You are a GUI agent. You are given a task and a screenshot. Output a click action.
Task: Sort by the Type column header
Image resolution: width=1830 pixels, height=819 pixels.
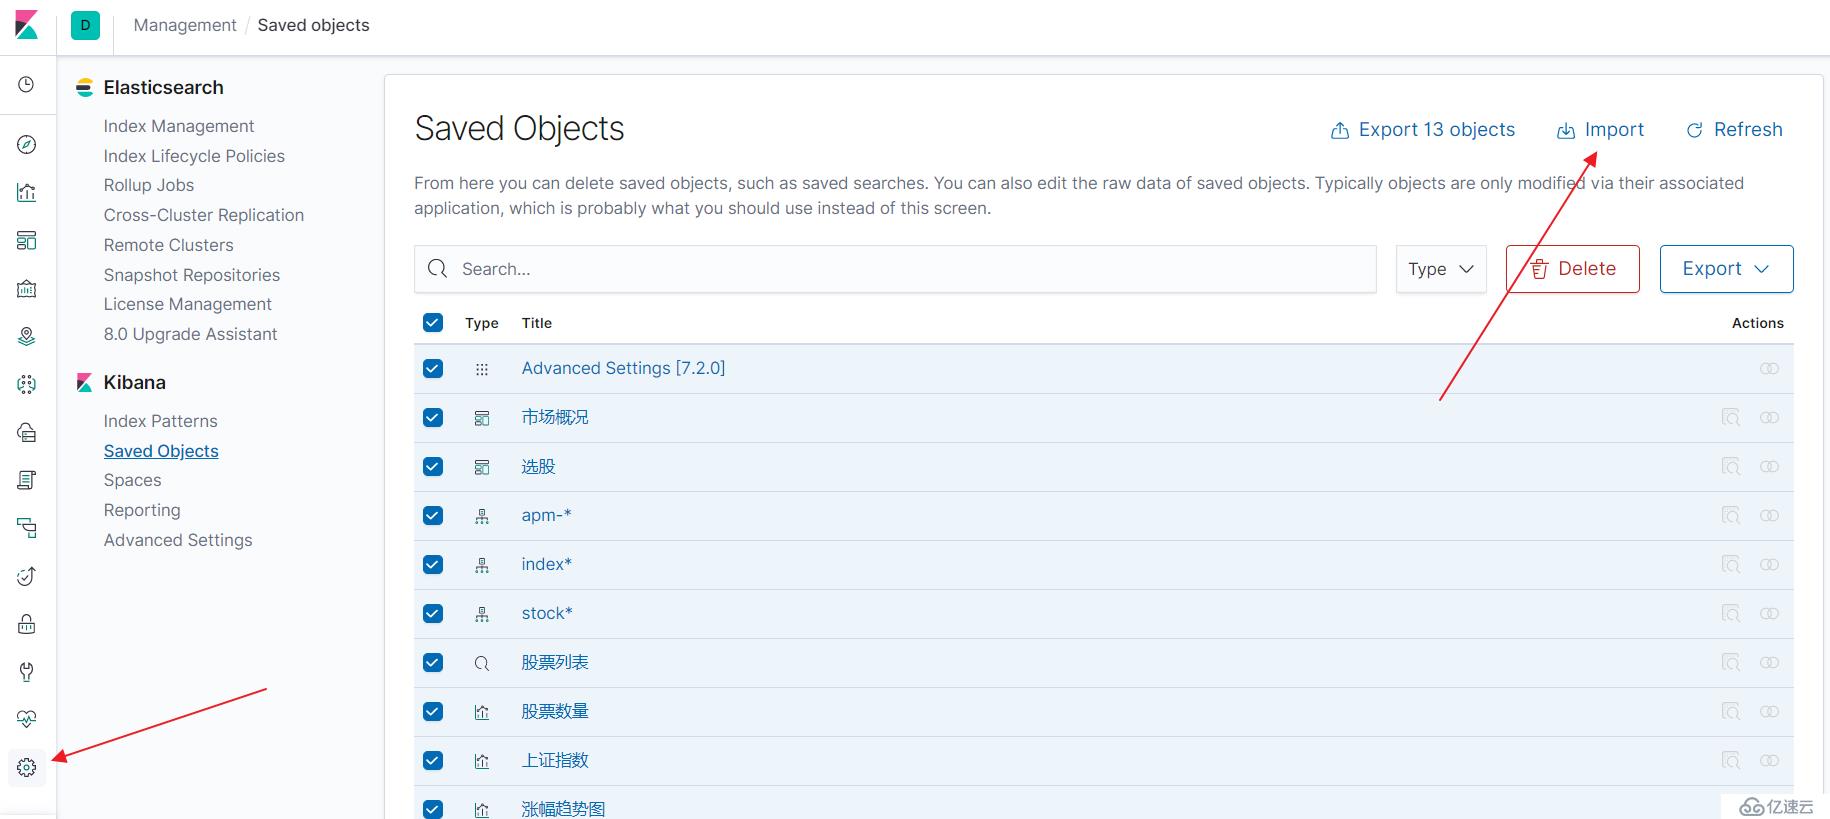pos(482,323)
